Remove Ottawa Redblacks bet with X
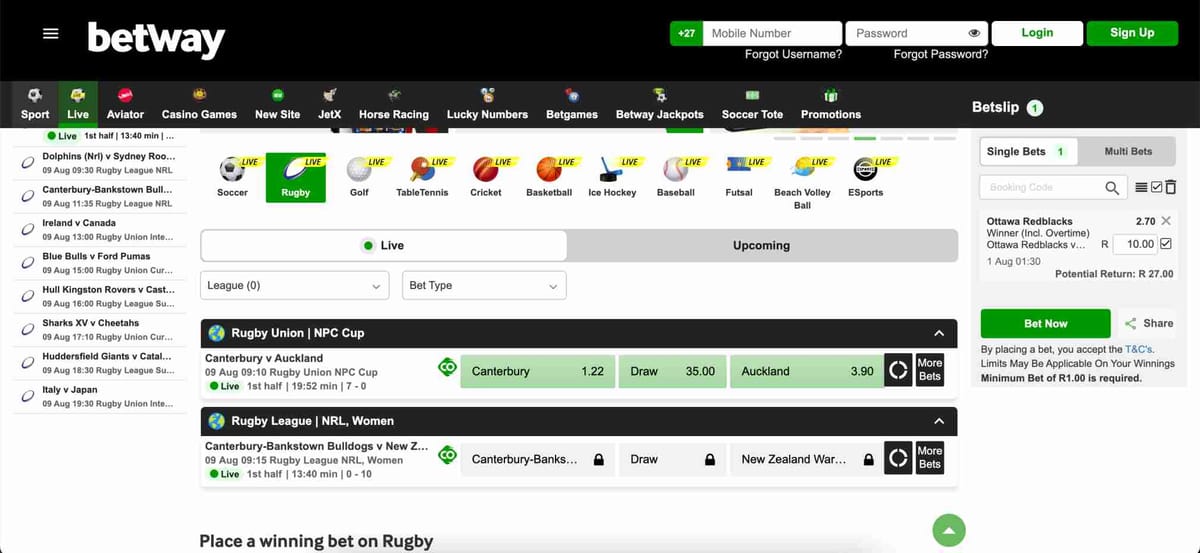The image size is (1200, 553). tap(1166, 220)
